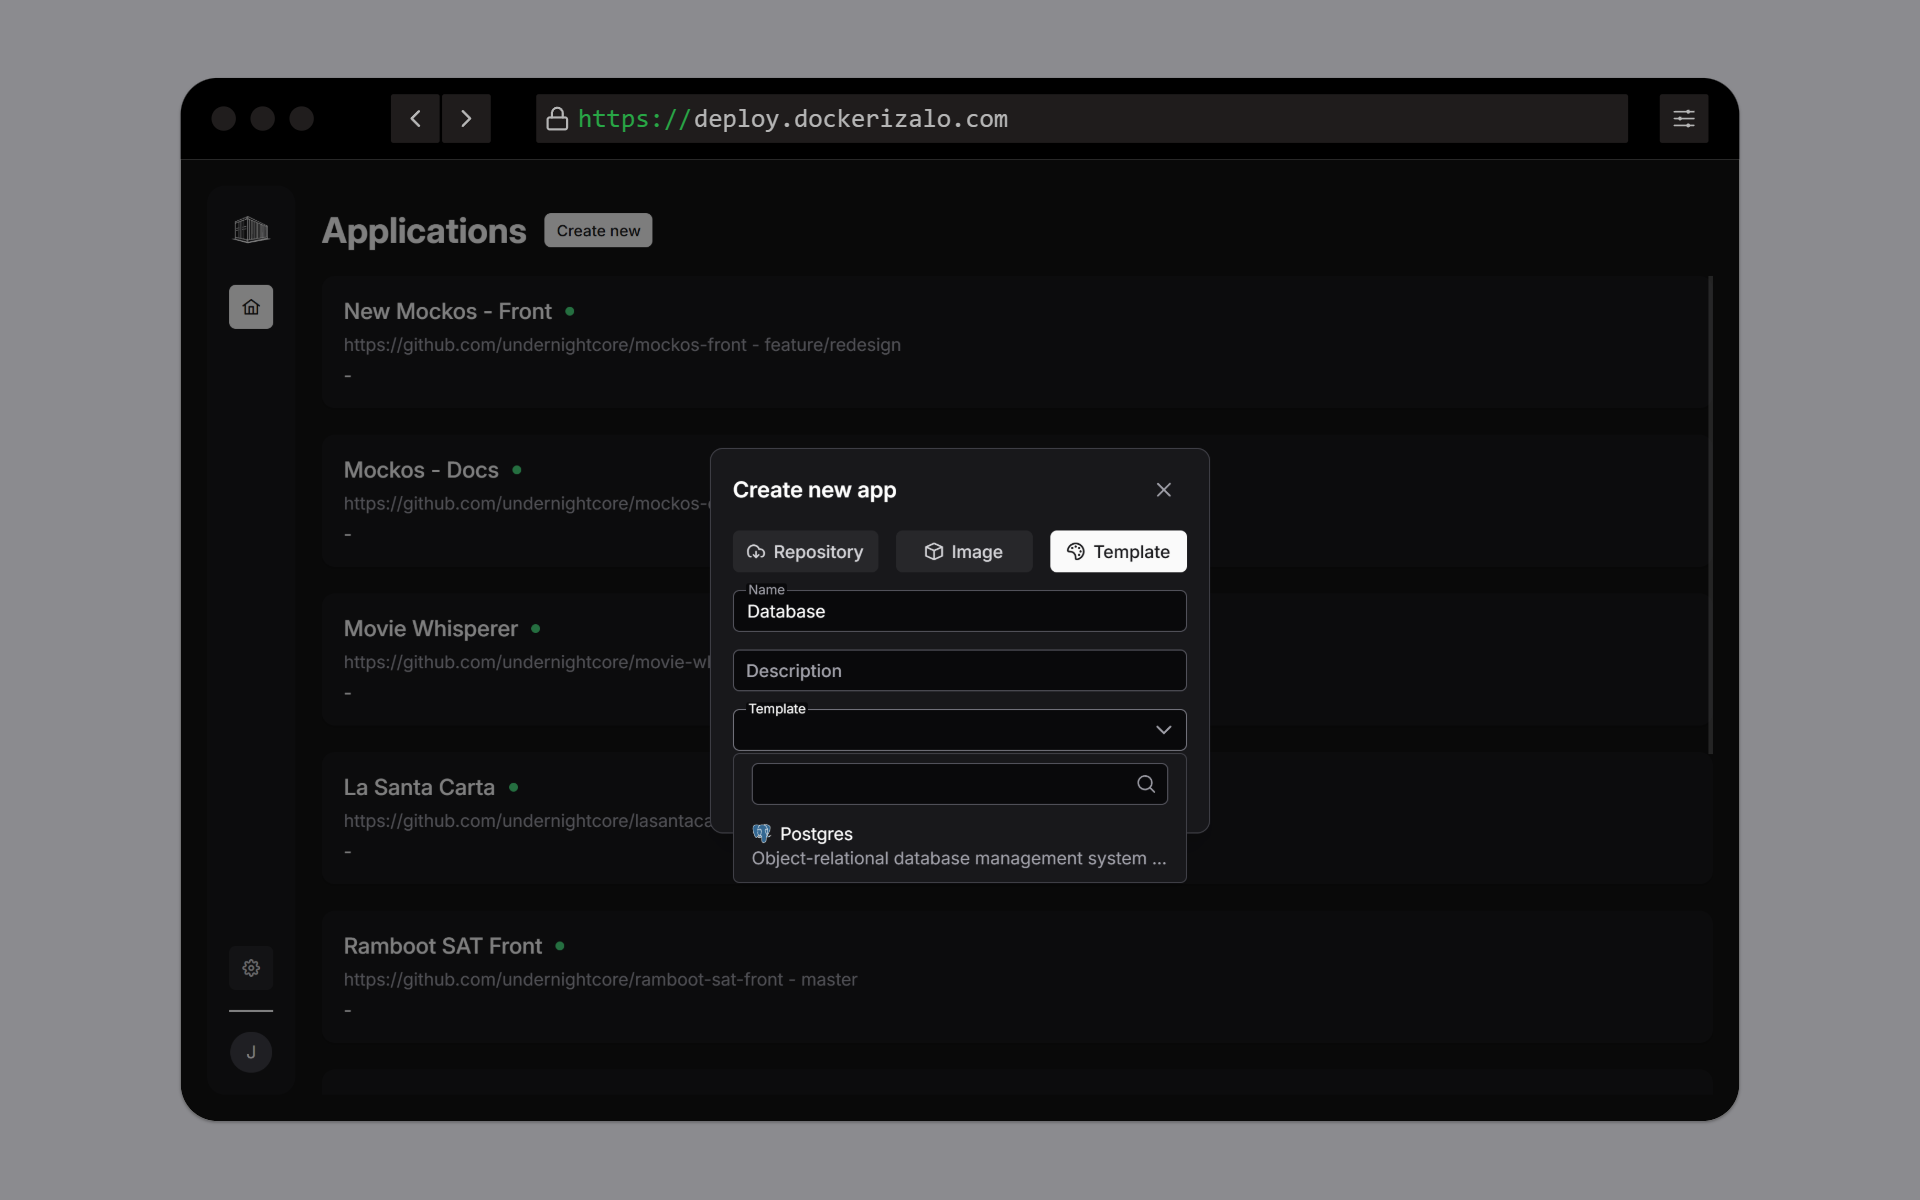Click the green status dot beside Ramboot SAT Front
1920x1200 pixels.
[560, 946]
